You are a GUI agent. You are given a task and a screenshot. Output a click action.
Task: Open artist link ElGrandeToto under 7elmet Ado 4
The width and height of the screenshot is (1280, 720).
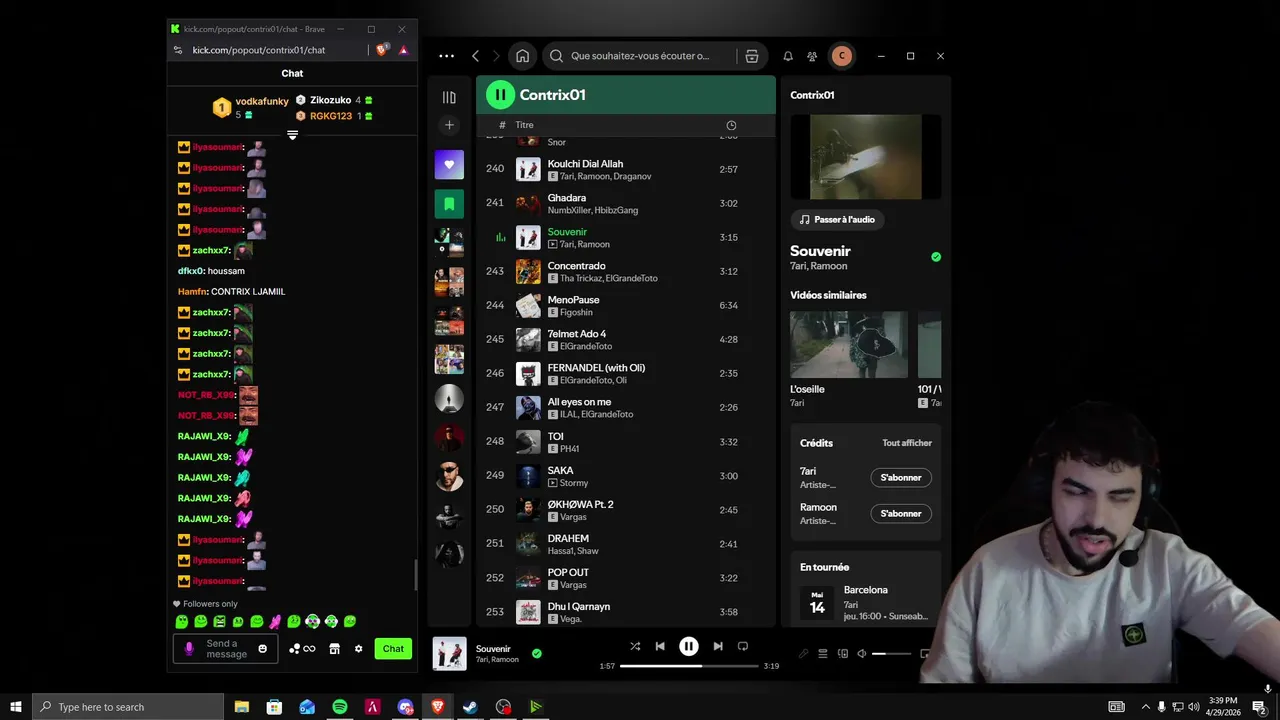[586, 346]
